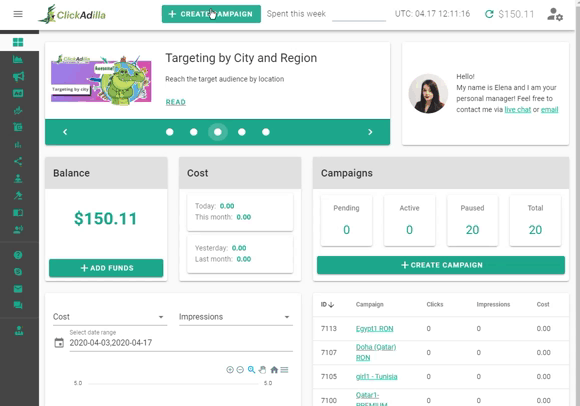Open the bottom group sidebar icon
The image size is (580, 406).
pyautogui.click(x=19, y=330)
